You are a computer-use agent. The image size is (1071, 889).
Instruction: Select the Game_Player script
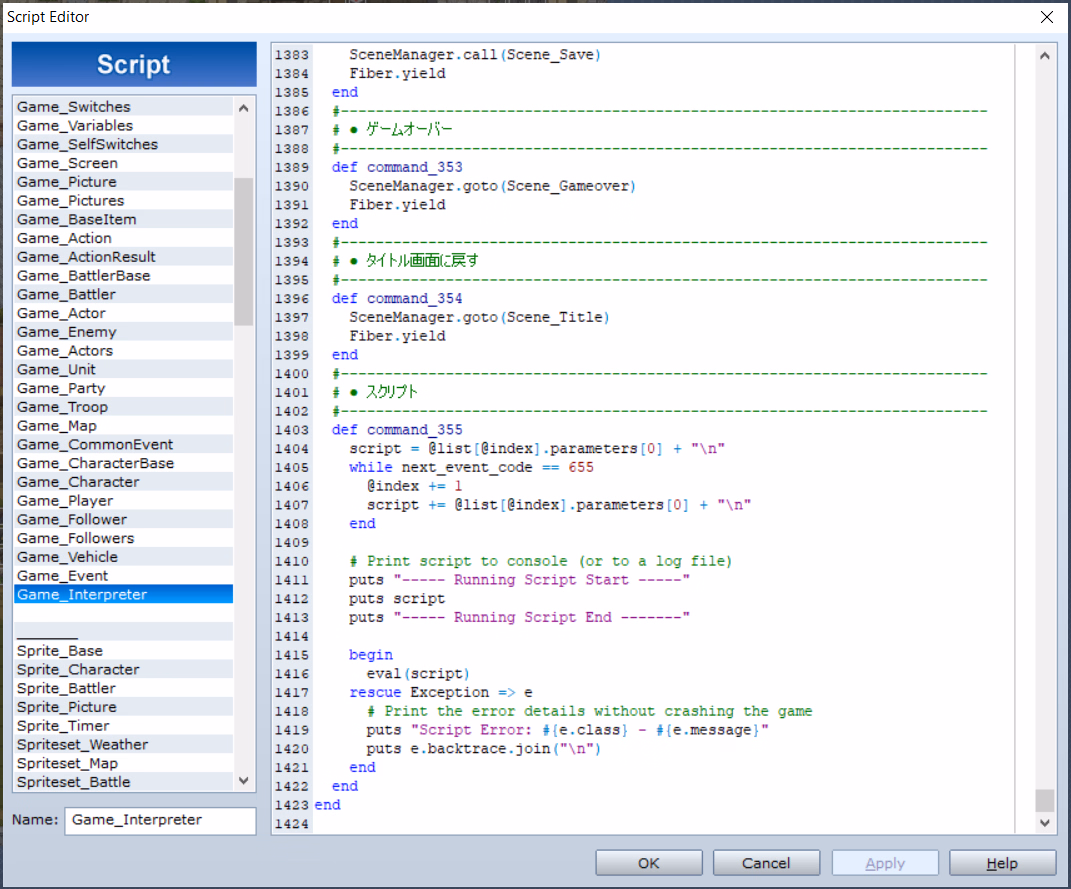pos(65,501)
